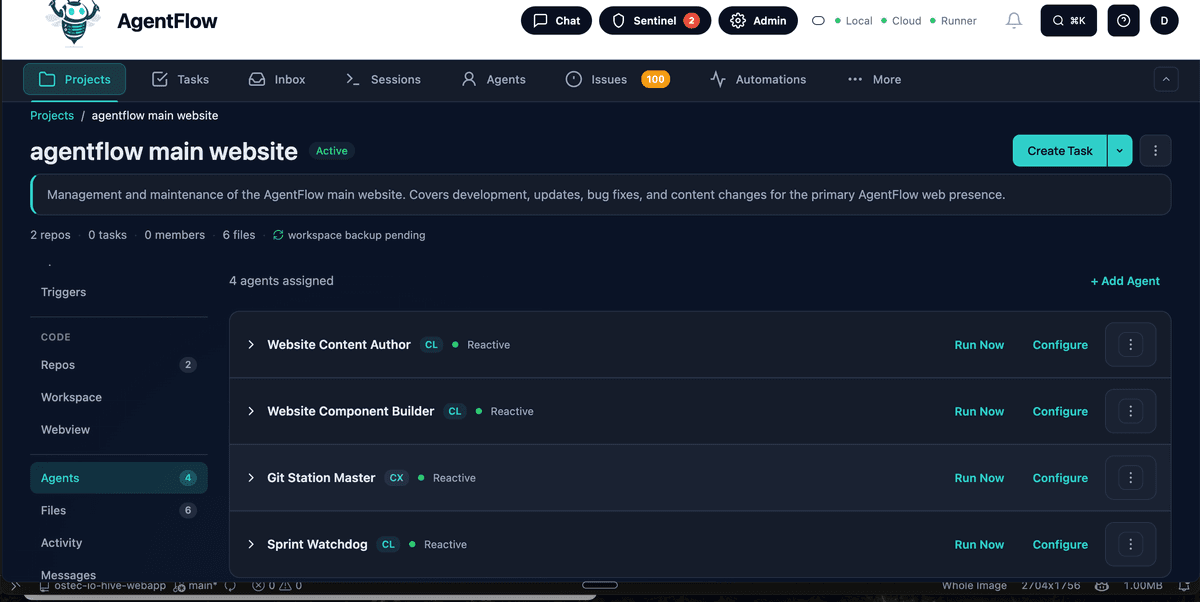This screenshot has height=602, width=1200.
Task: Click the AgentFlow robot logo
Action: point(74,22)
